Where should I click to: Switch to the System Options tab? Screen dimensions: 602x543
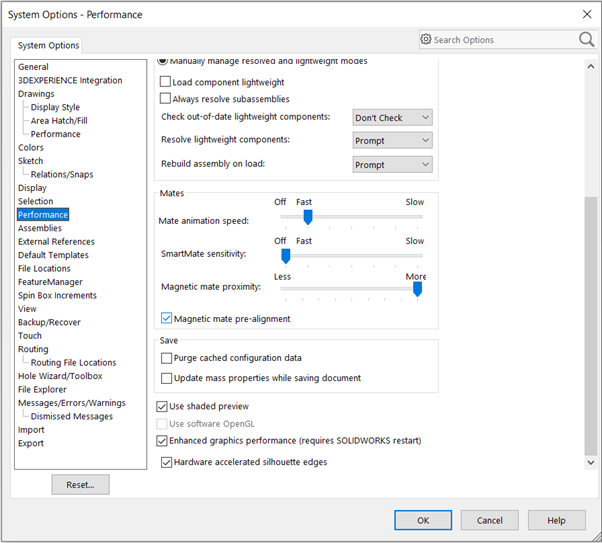(x=48, y=46)
